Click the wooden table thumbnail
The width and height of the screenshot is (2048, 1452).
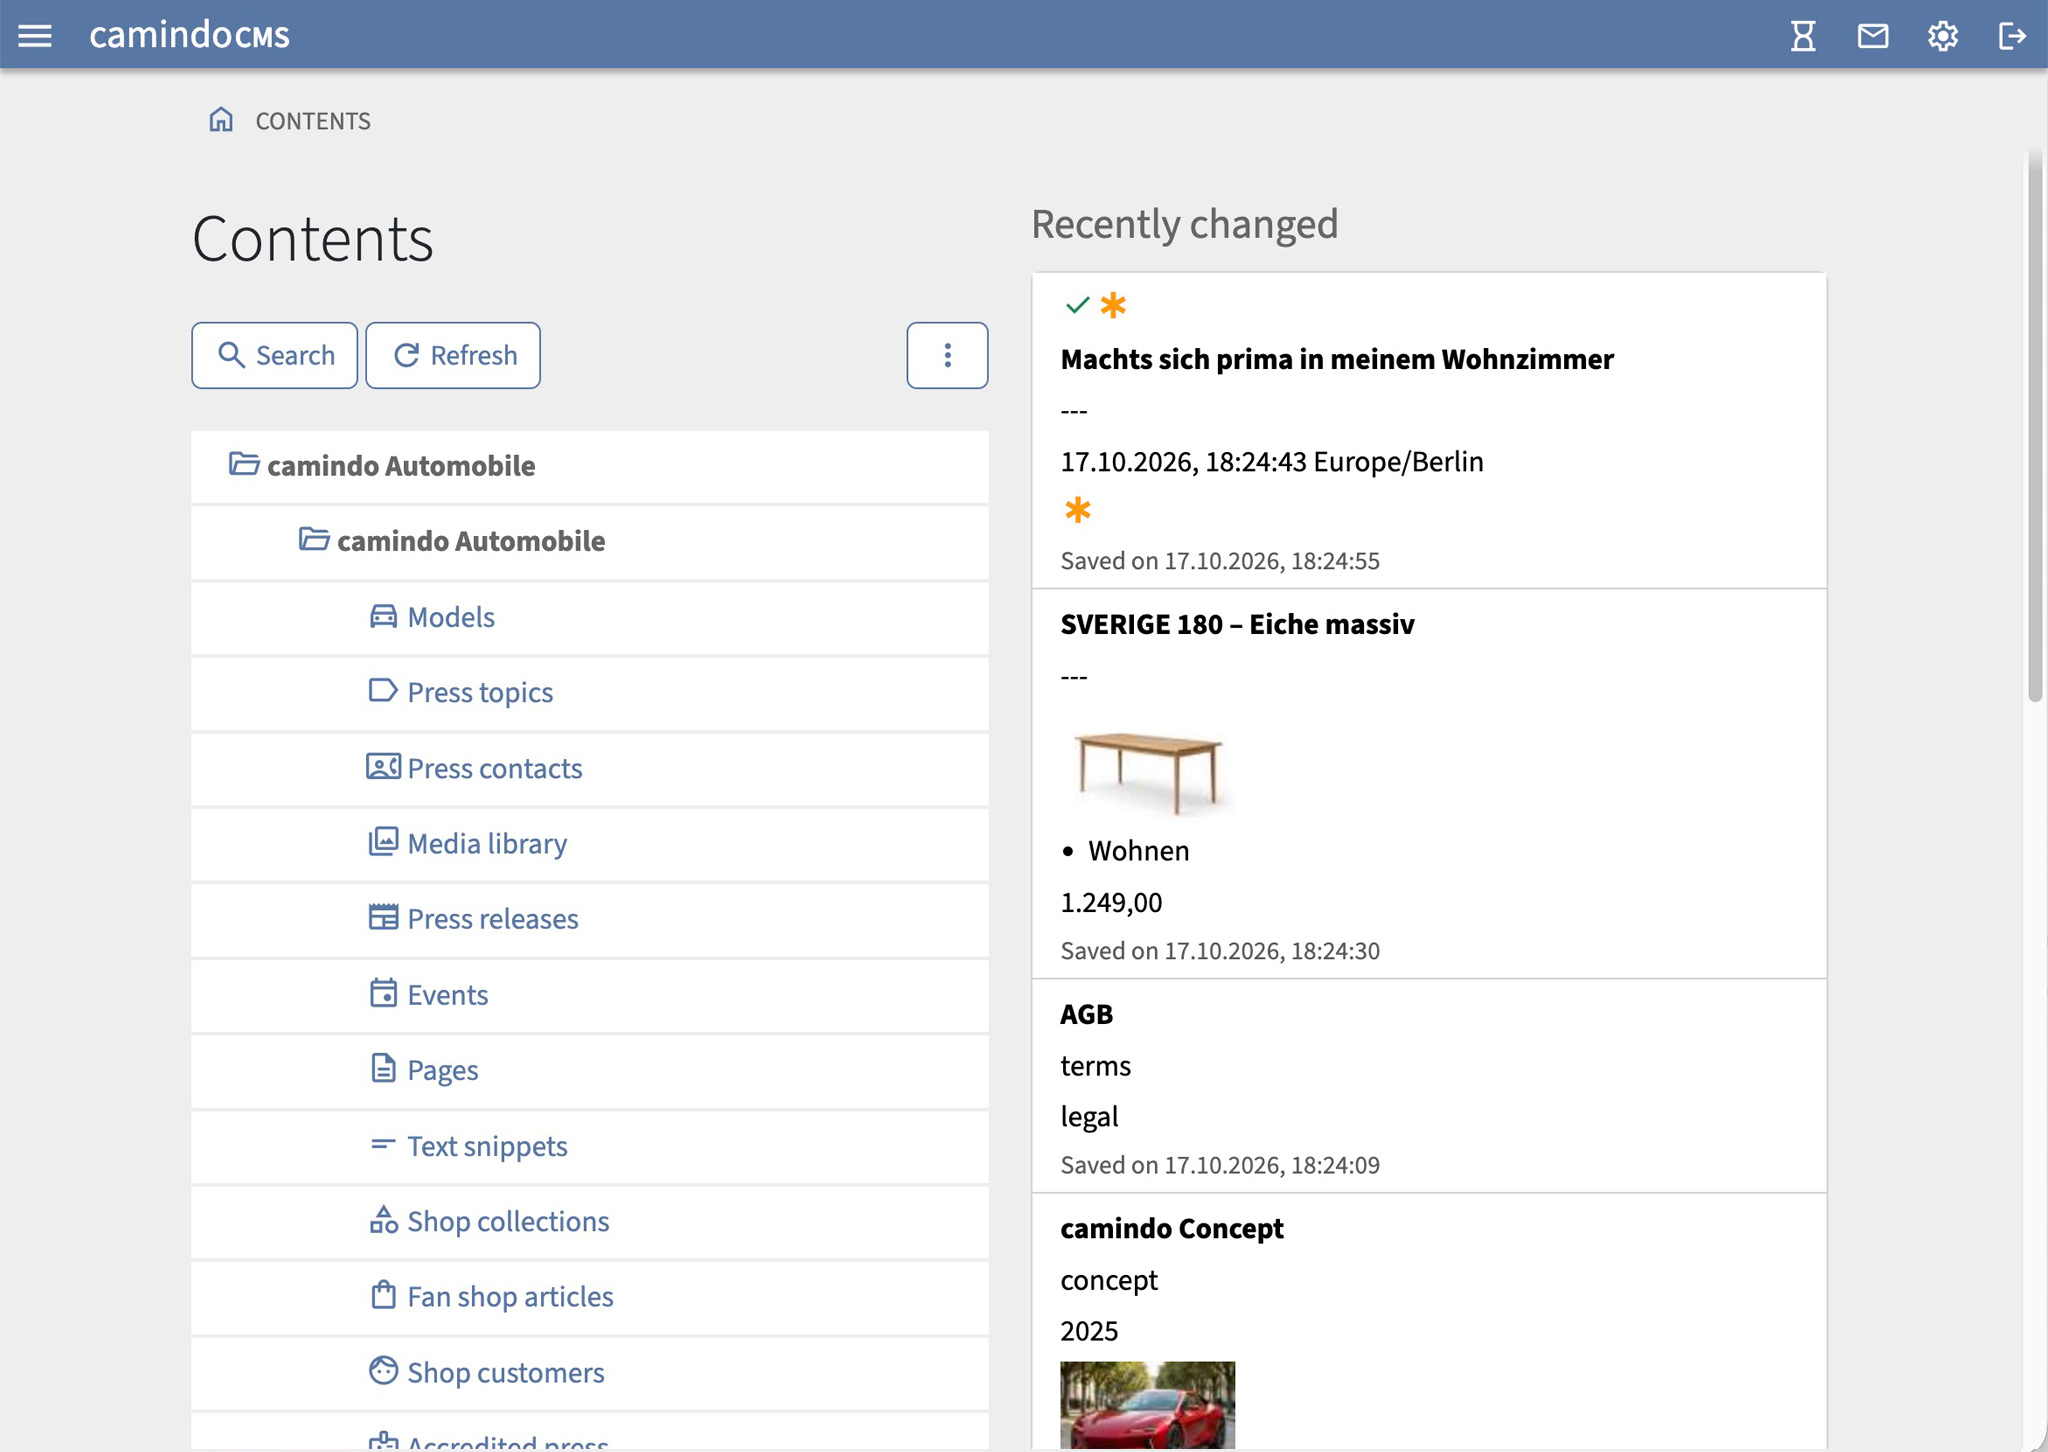point(1148,772)
